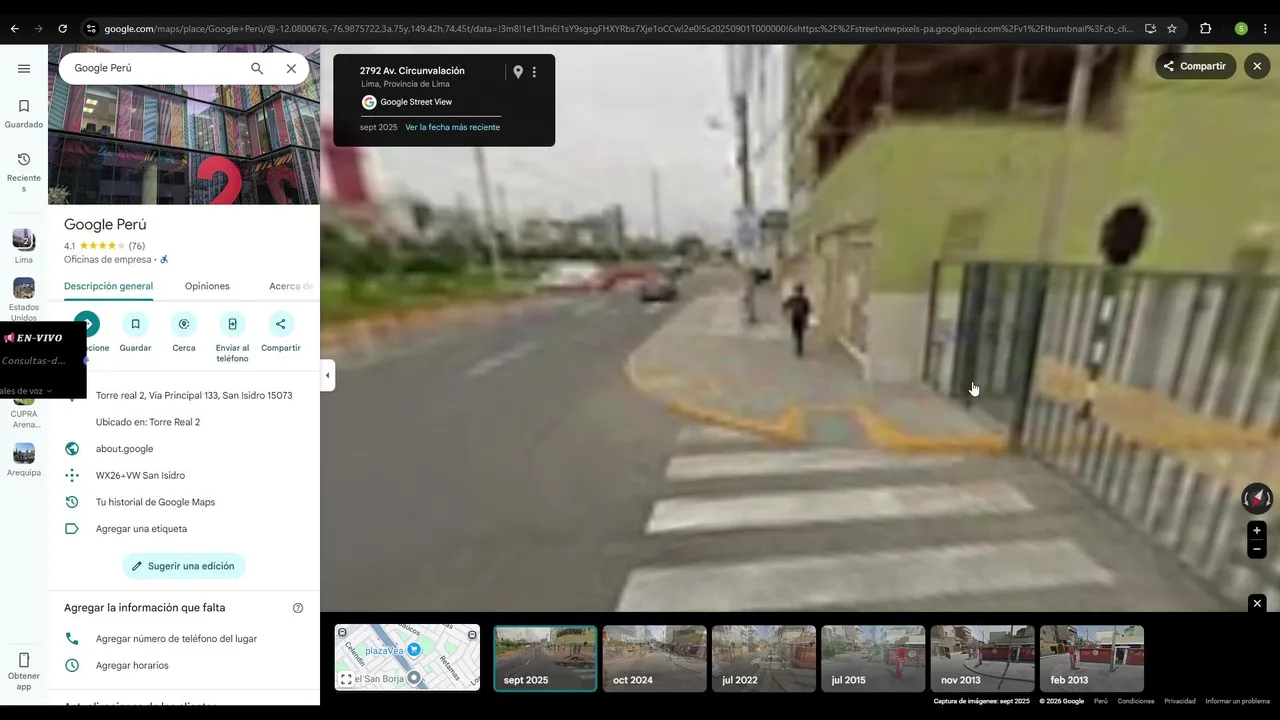Open the hamburger main menu
Screen dimensions: 1280x720
pyautogui.click(x=24, y=69)
